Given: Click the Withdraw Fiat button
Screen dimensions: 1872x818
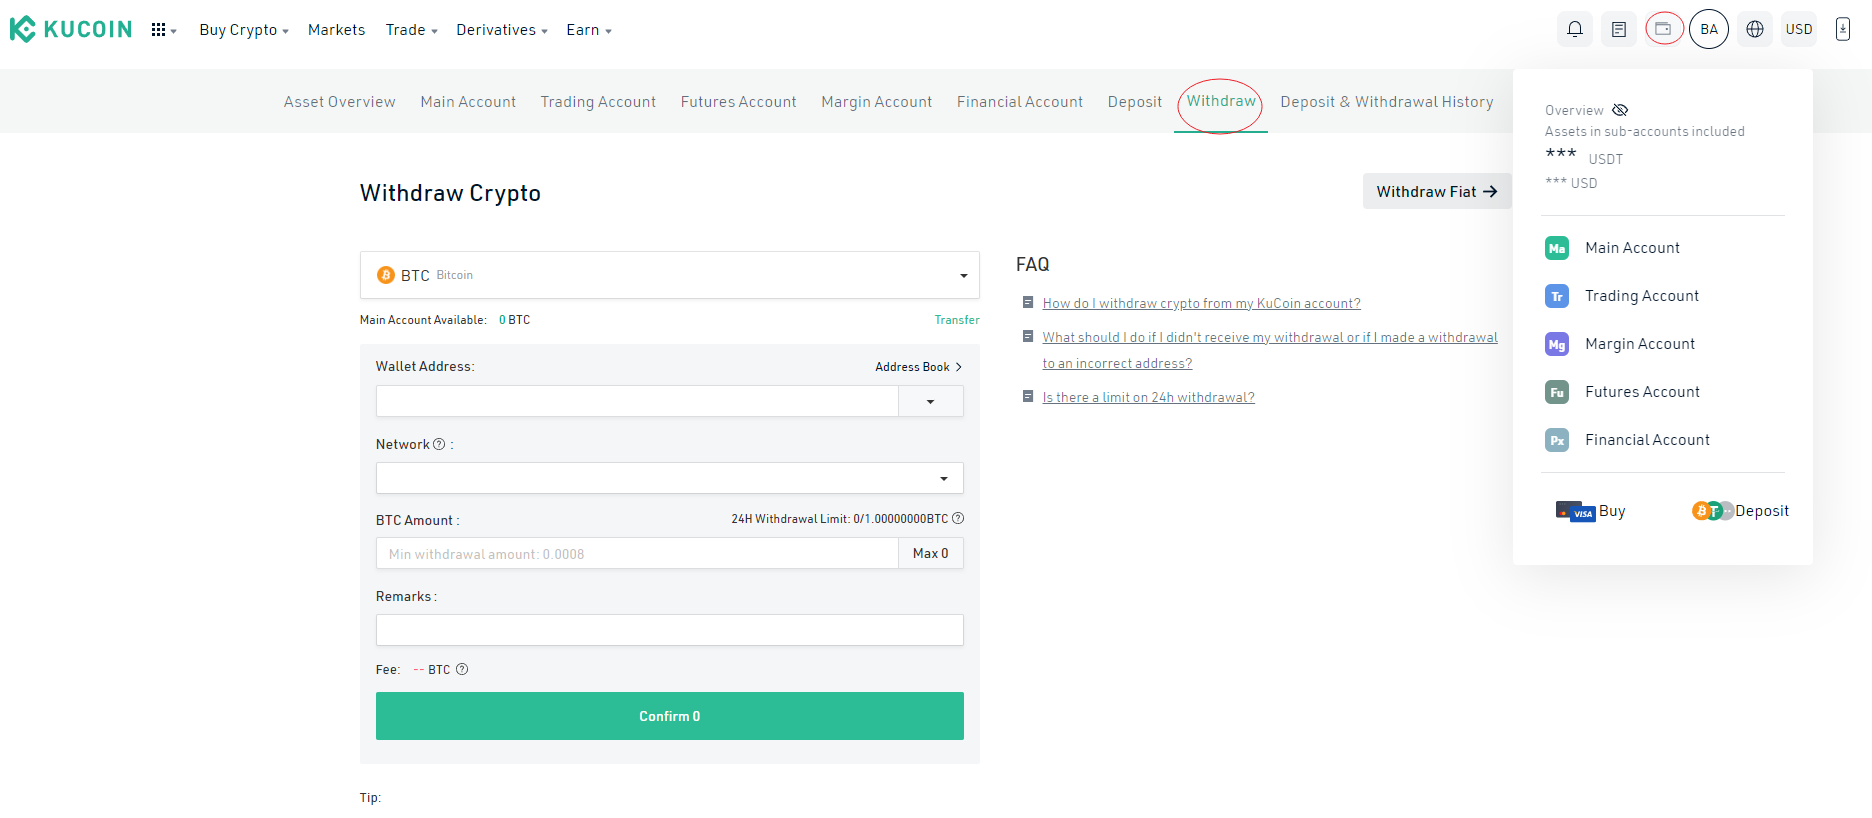Looking at the screenshot, I should pos(1437,191).
